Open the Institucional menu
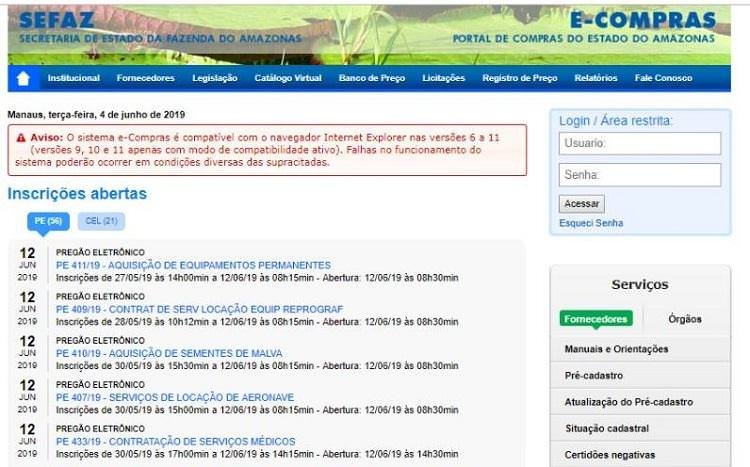The height and width of the screenshot is (467, 750). [73, 78]
